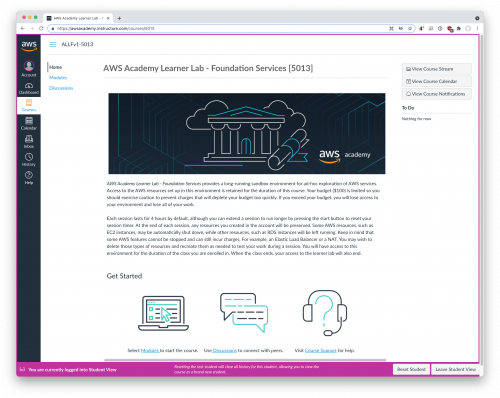Click View Course Calendar button
Viewport: 500px width, 398px height.
click(437, 81)
